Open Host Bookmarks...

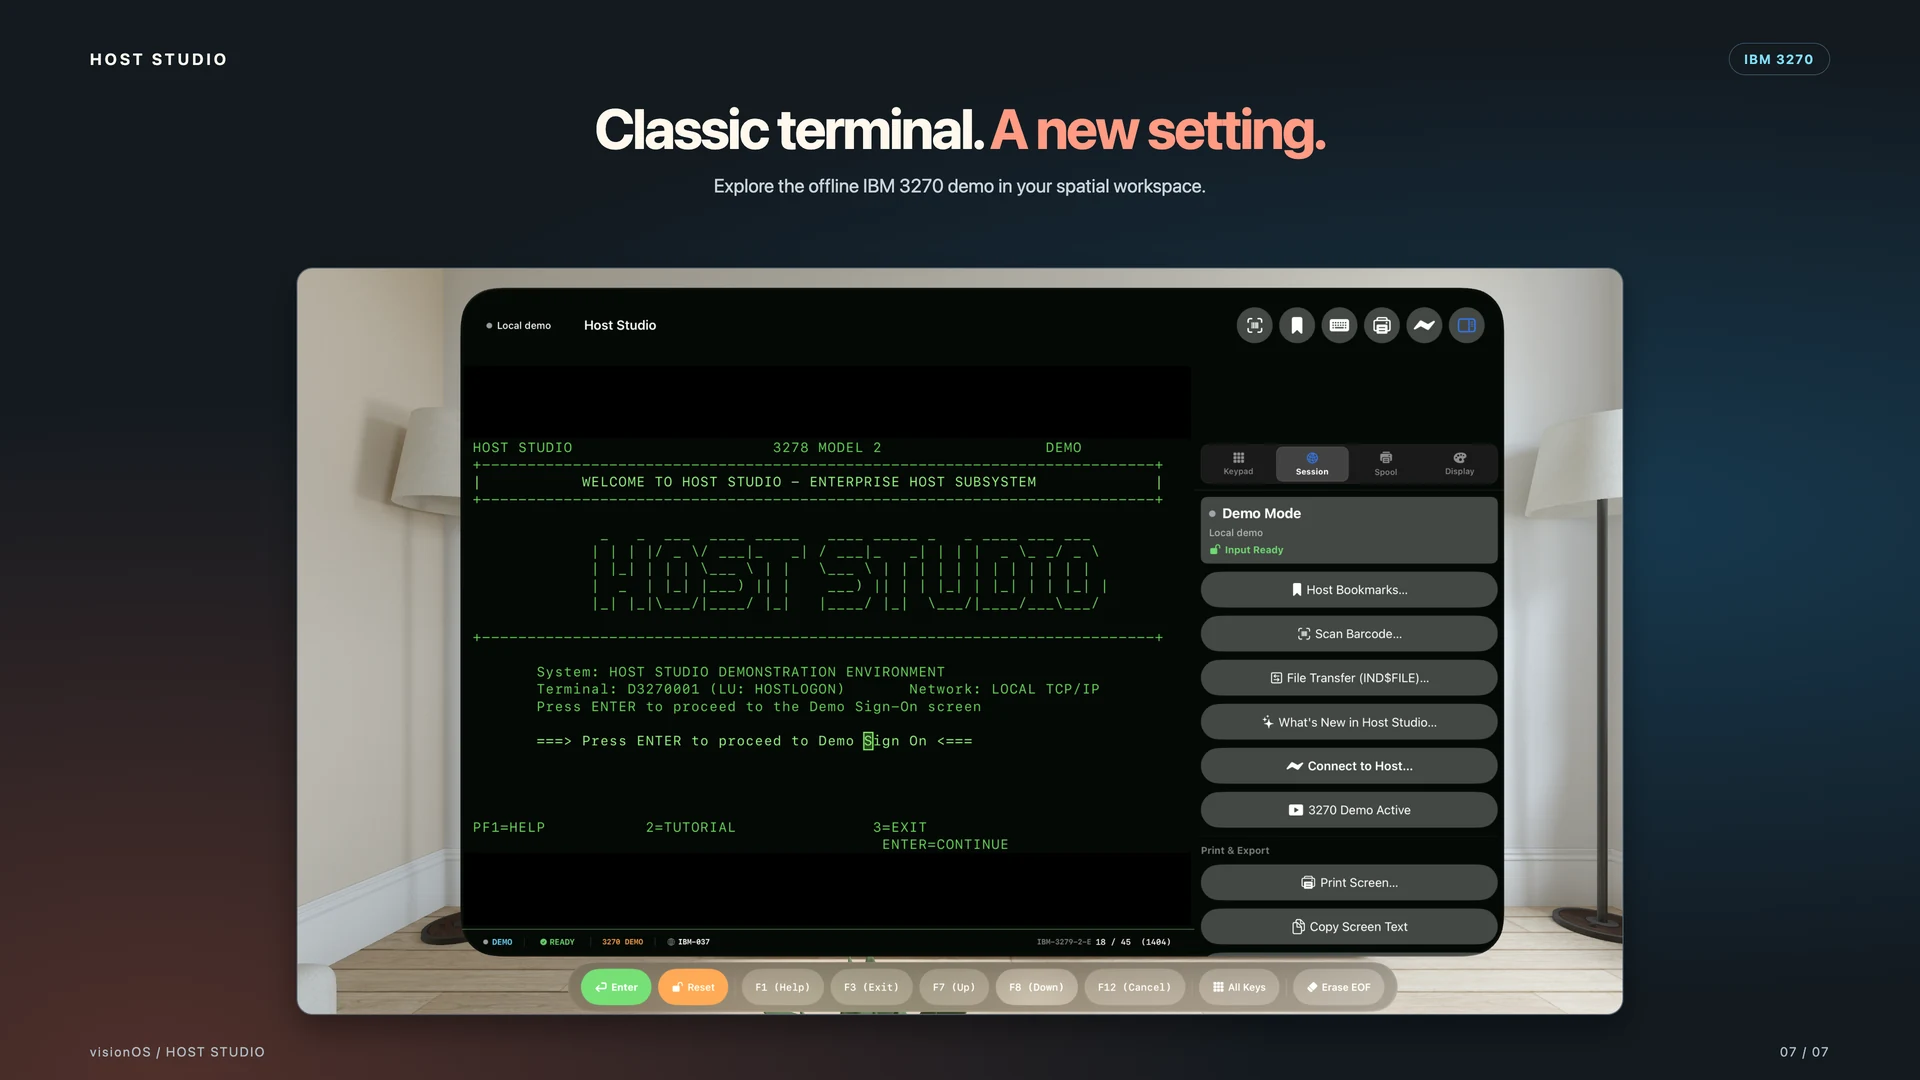1349,590
